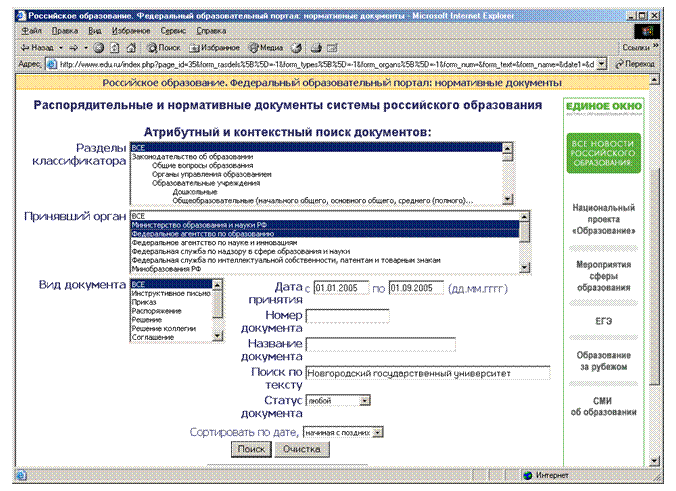676x491 pixels.
Task: Open the Избранное favorites toolbar button
Action: click(x=214, y=48)
